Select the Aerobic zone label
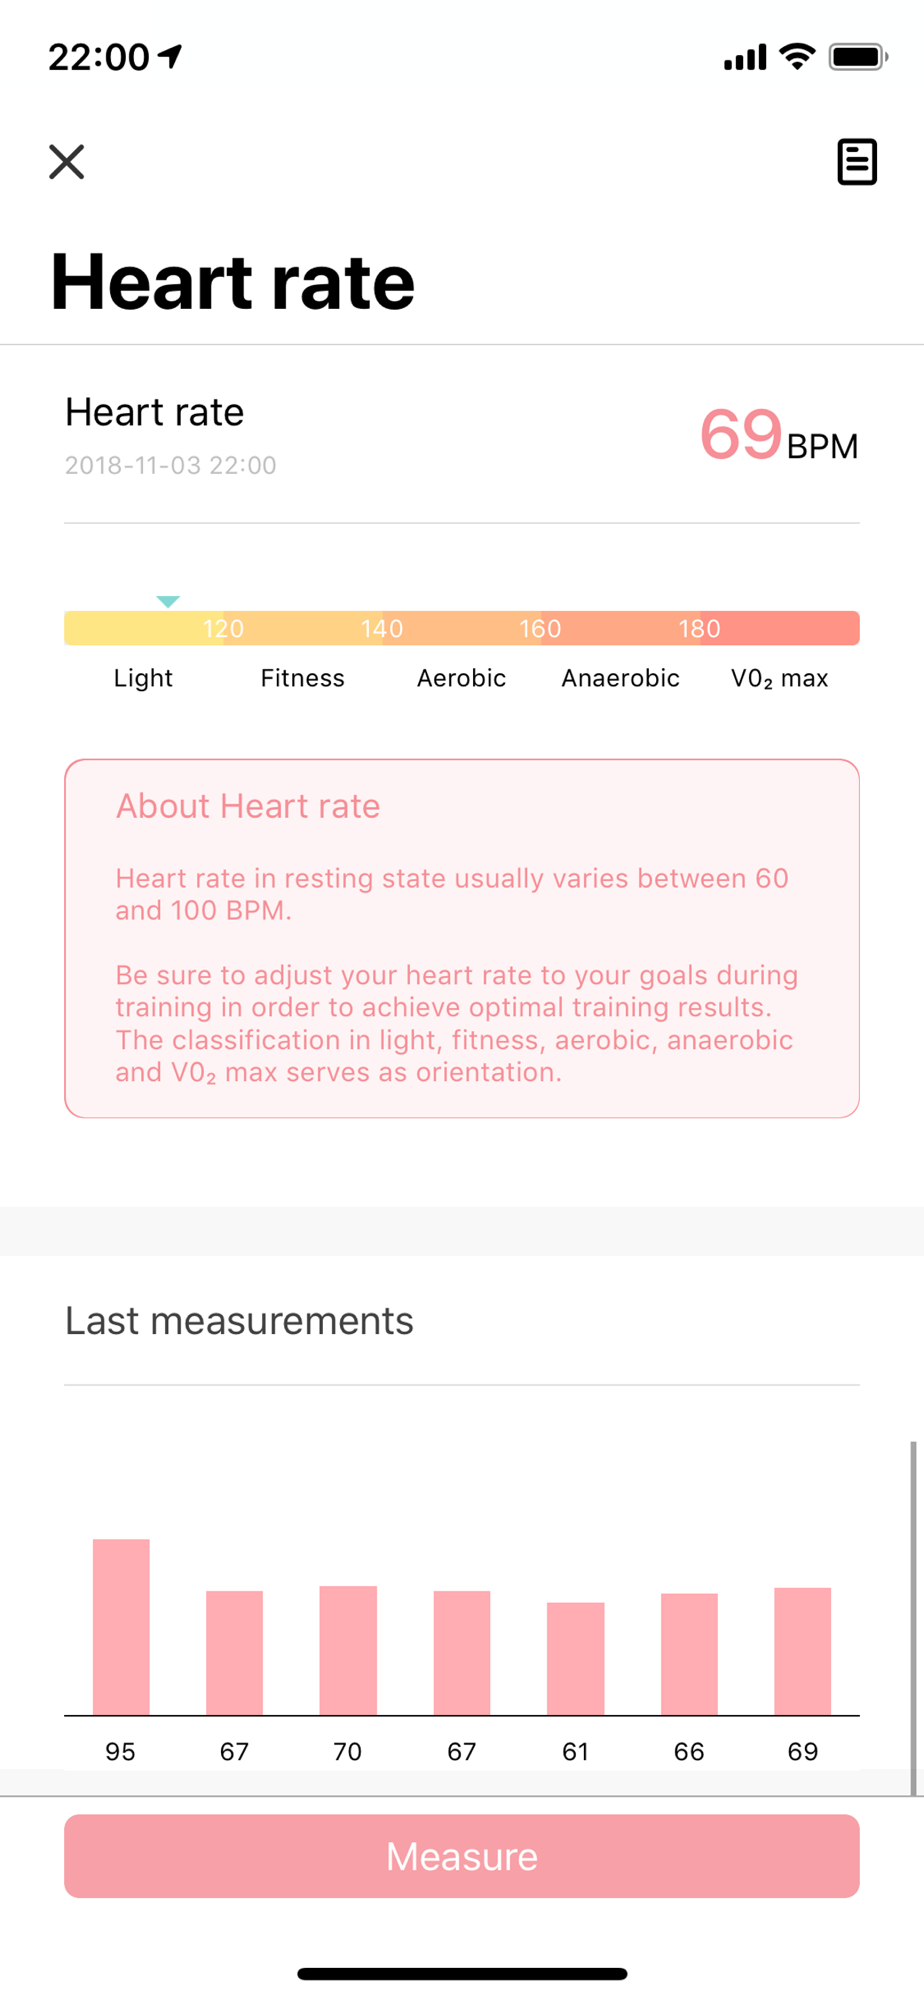Screen dimensions: 924x2000 click(461, 678)
